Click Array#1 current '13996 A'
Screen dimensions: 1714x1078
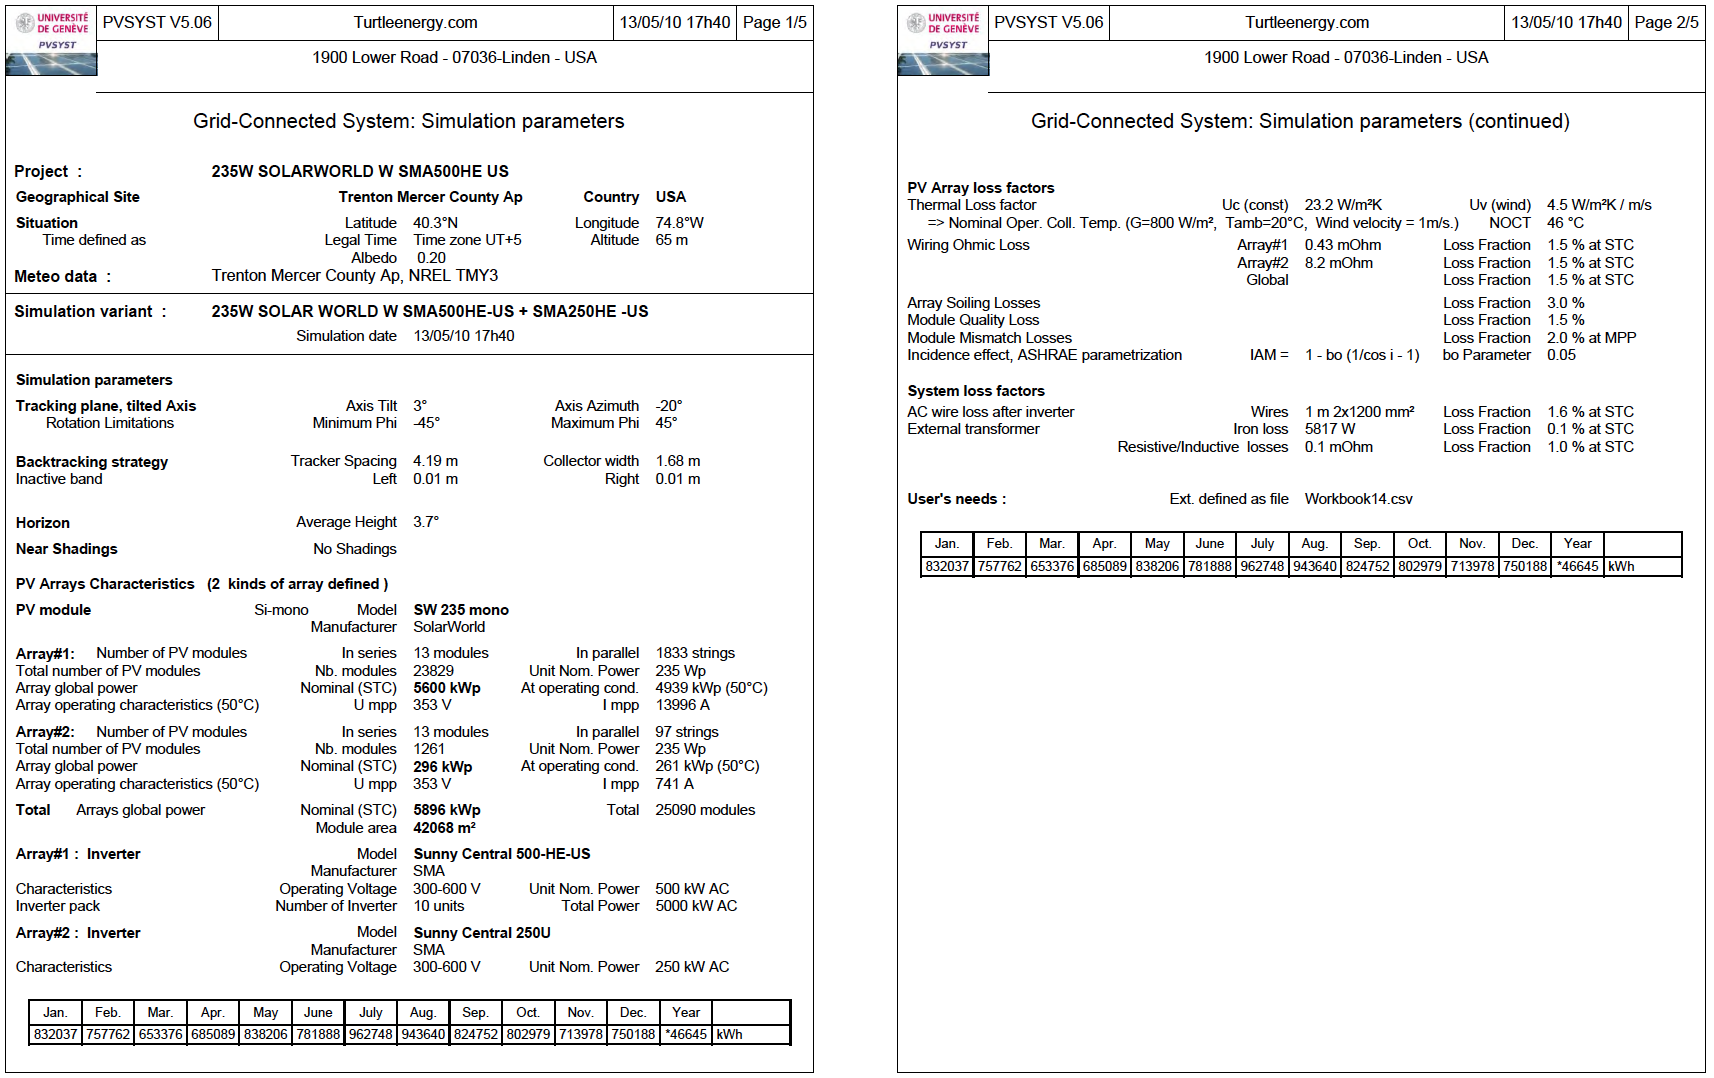point(682,705)
